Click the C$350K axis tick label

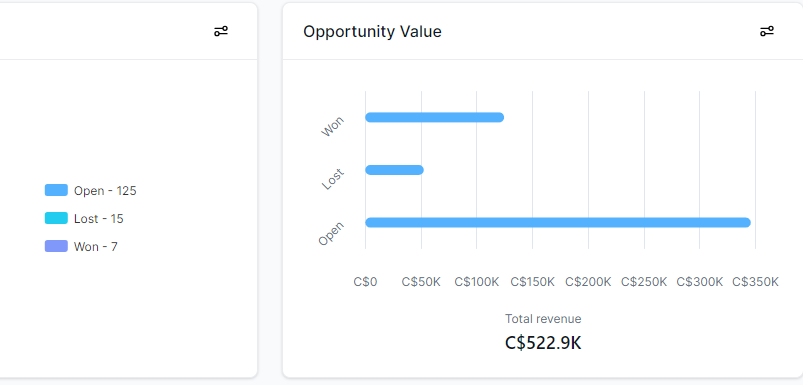755,282
